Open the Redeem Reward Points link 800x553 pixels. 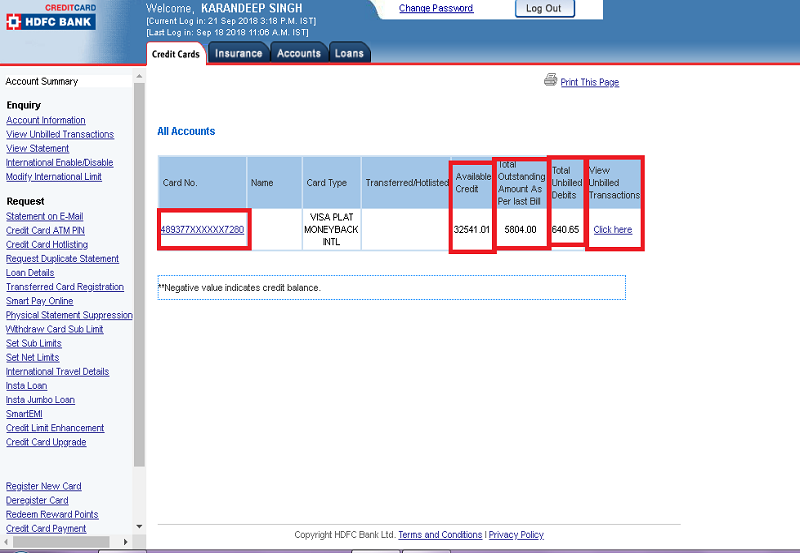coord(52,515)
